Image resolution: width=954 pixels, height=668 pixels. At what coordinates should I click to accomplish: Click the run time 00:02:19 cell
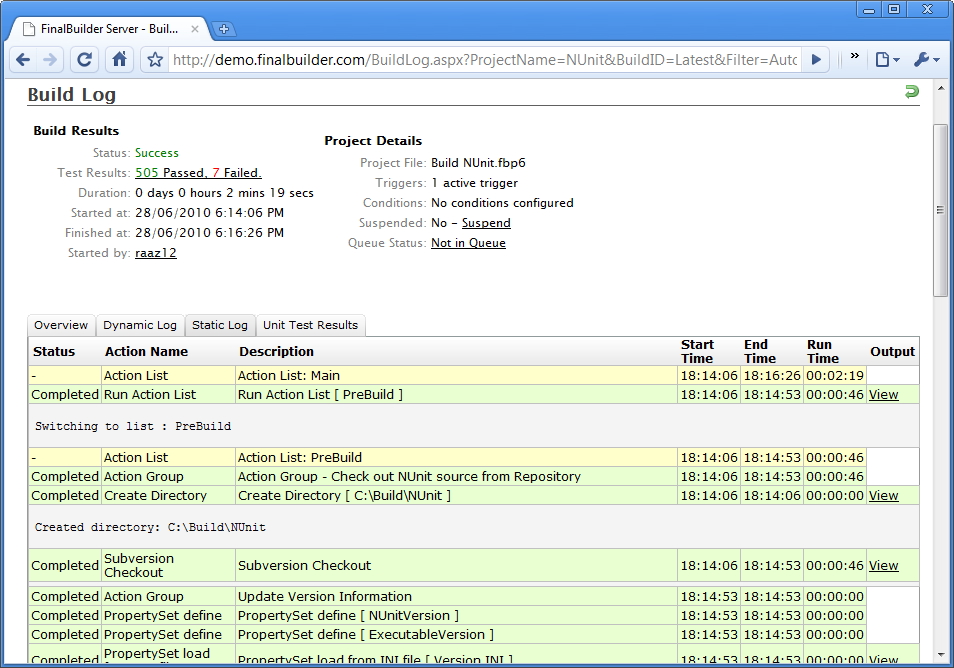pyautogui.click(x=835, y=375)
